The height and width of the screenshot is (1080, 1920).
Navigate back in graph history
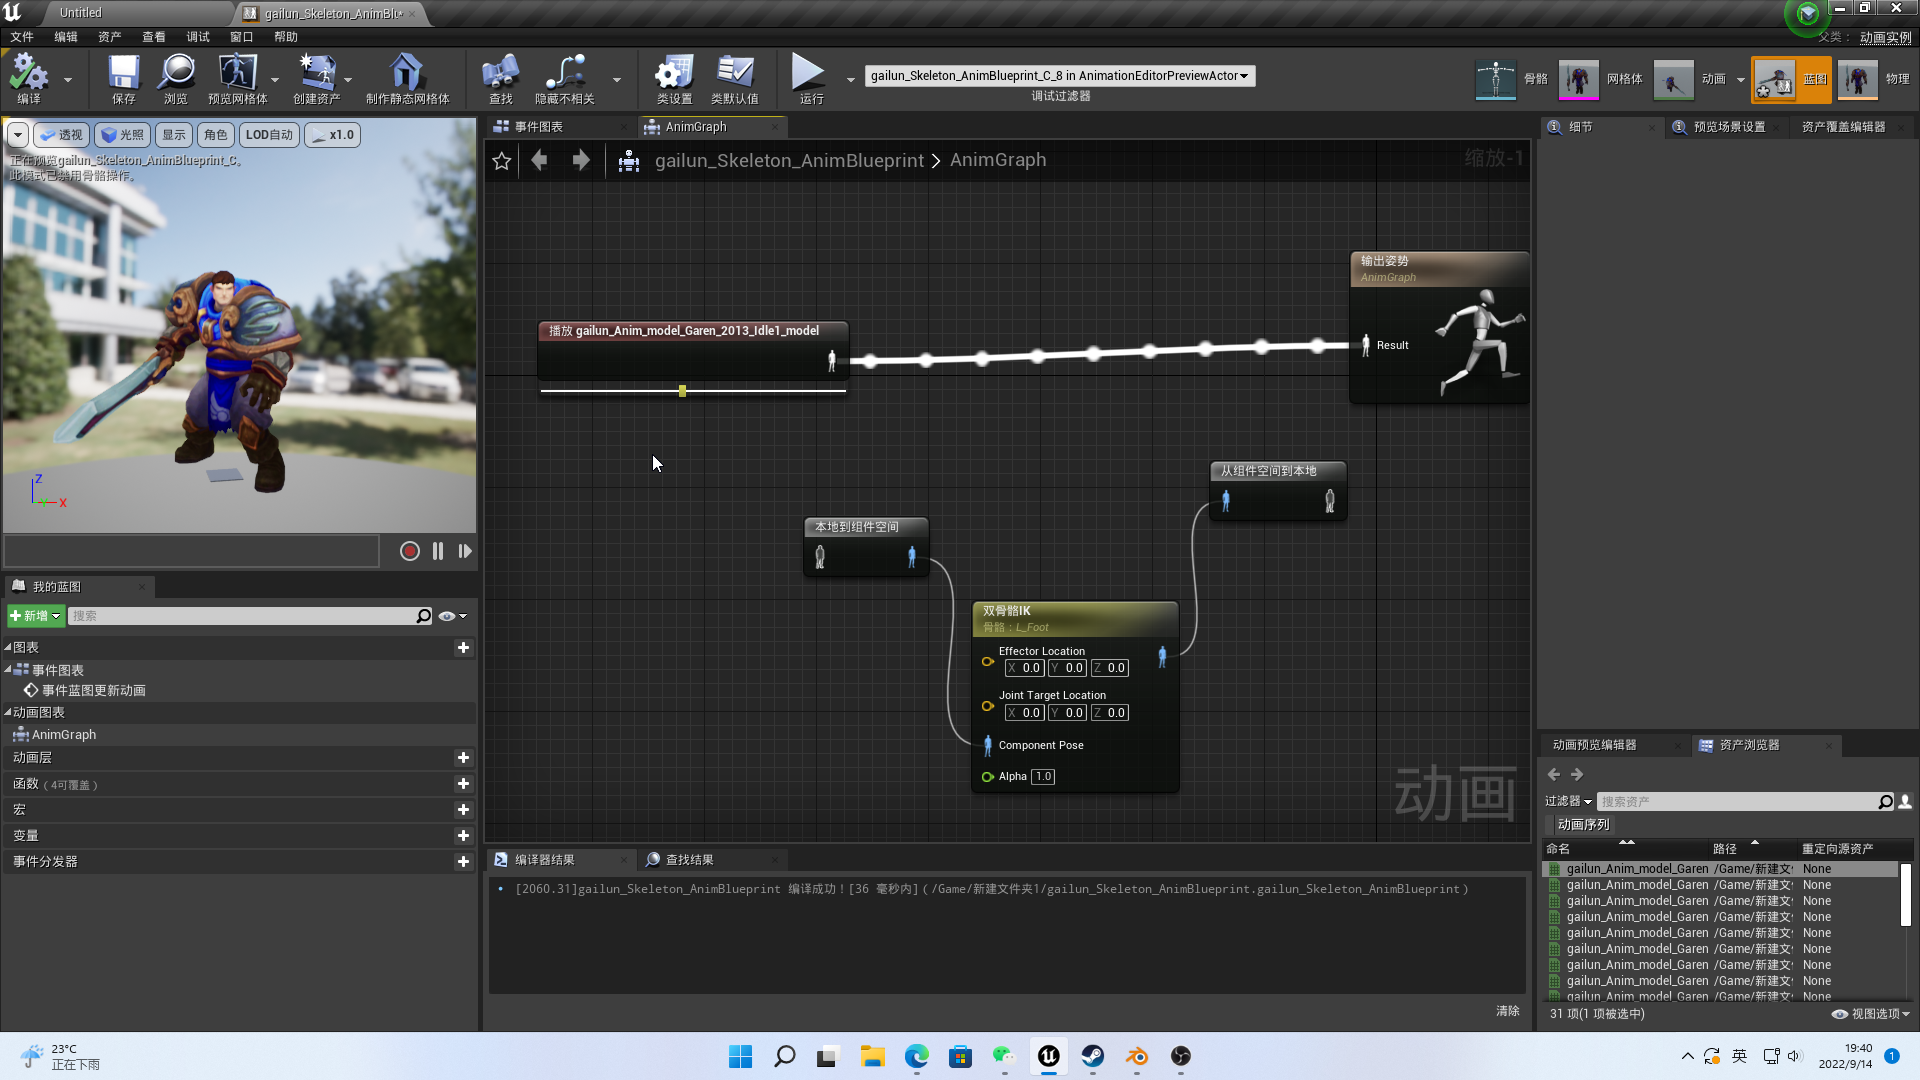(x=539, y=160)
